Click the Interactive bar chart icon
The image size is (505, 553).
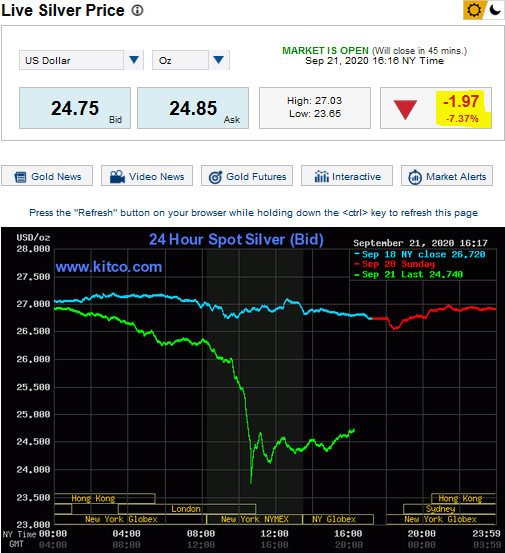click(x=321, y=176)
